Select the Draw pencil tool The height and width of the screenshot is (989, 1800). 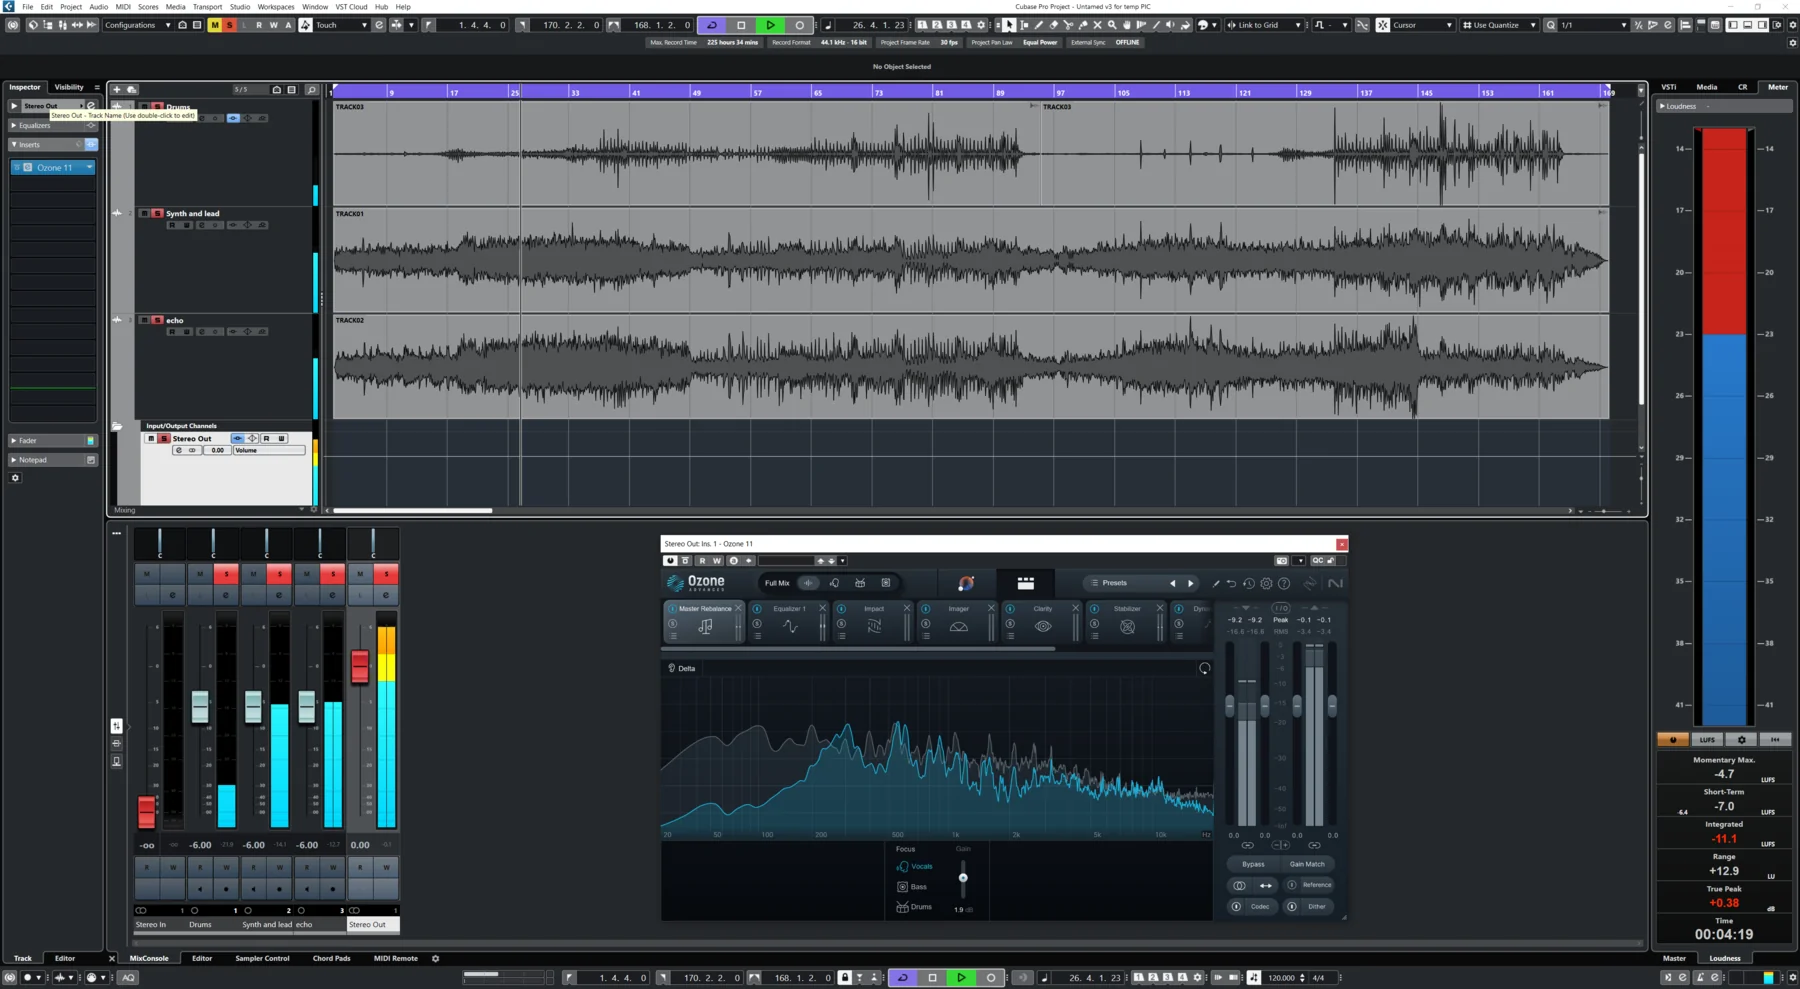click(1039, 25)
